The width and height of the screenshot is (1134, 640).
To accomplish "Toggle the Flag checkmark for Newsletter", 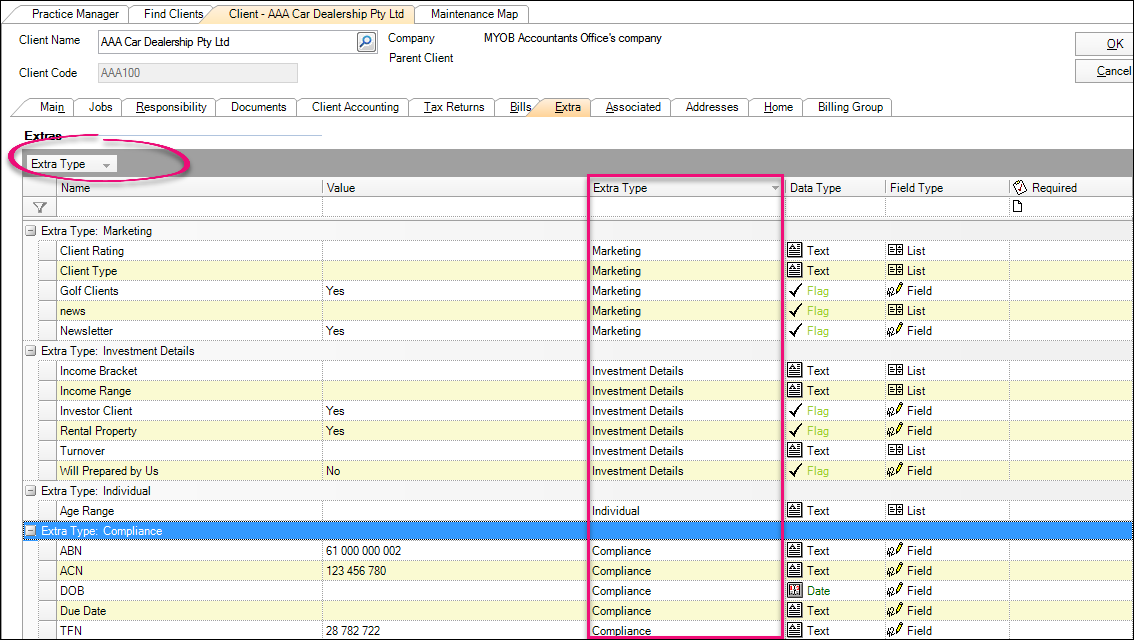I will tap(796, 331).
